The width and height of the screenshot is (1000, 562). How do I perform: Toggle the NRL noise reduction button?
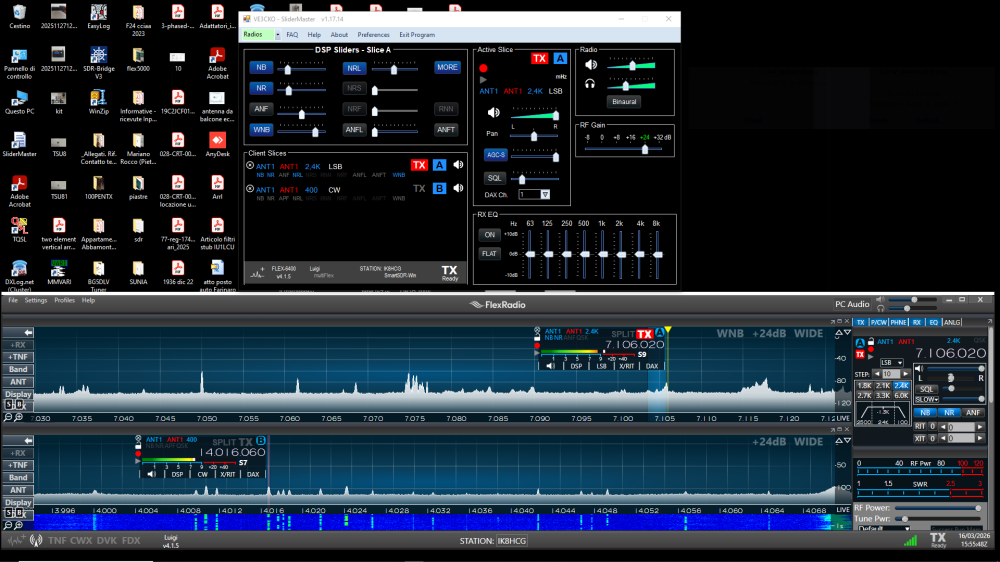tap(354, 68)
